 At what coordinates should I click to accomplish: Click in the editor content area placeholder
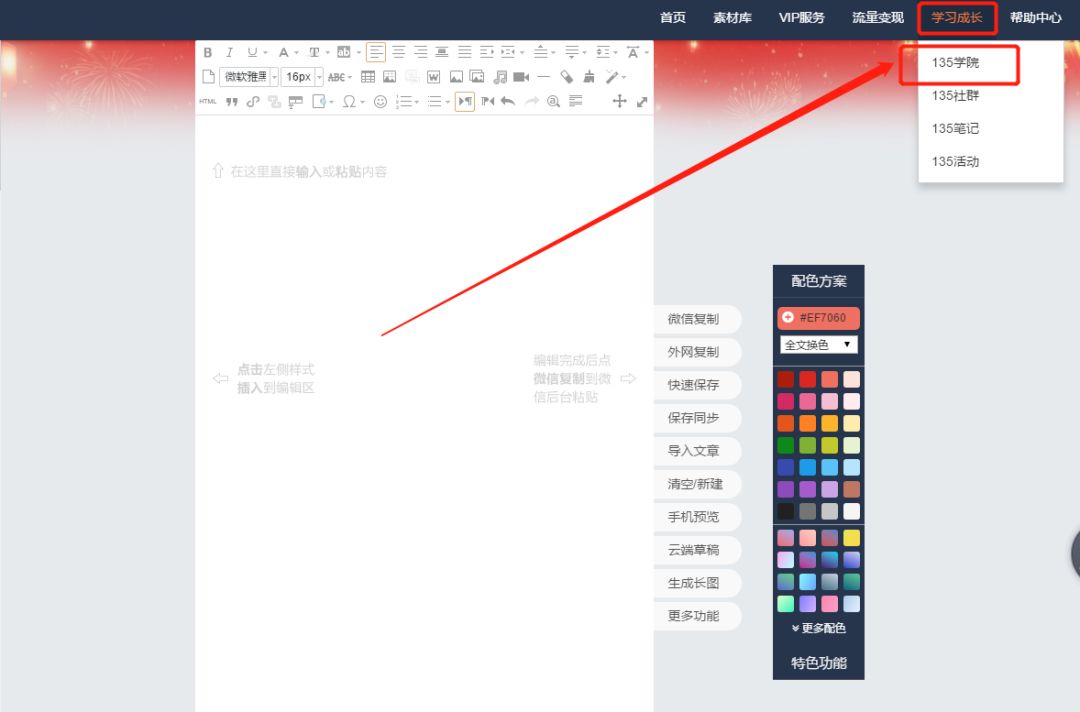(309, 171)
